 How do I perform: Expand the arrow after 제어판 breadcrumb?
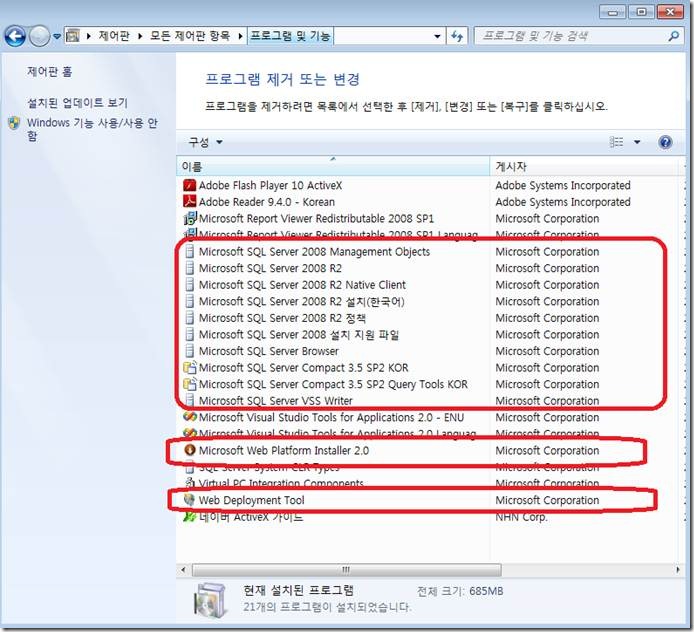[x=140, y=36]
